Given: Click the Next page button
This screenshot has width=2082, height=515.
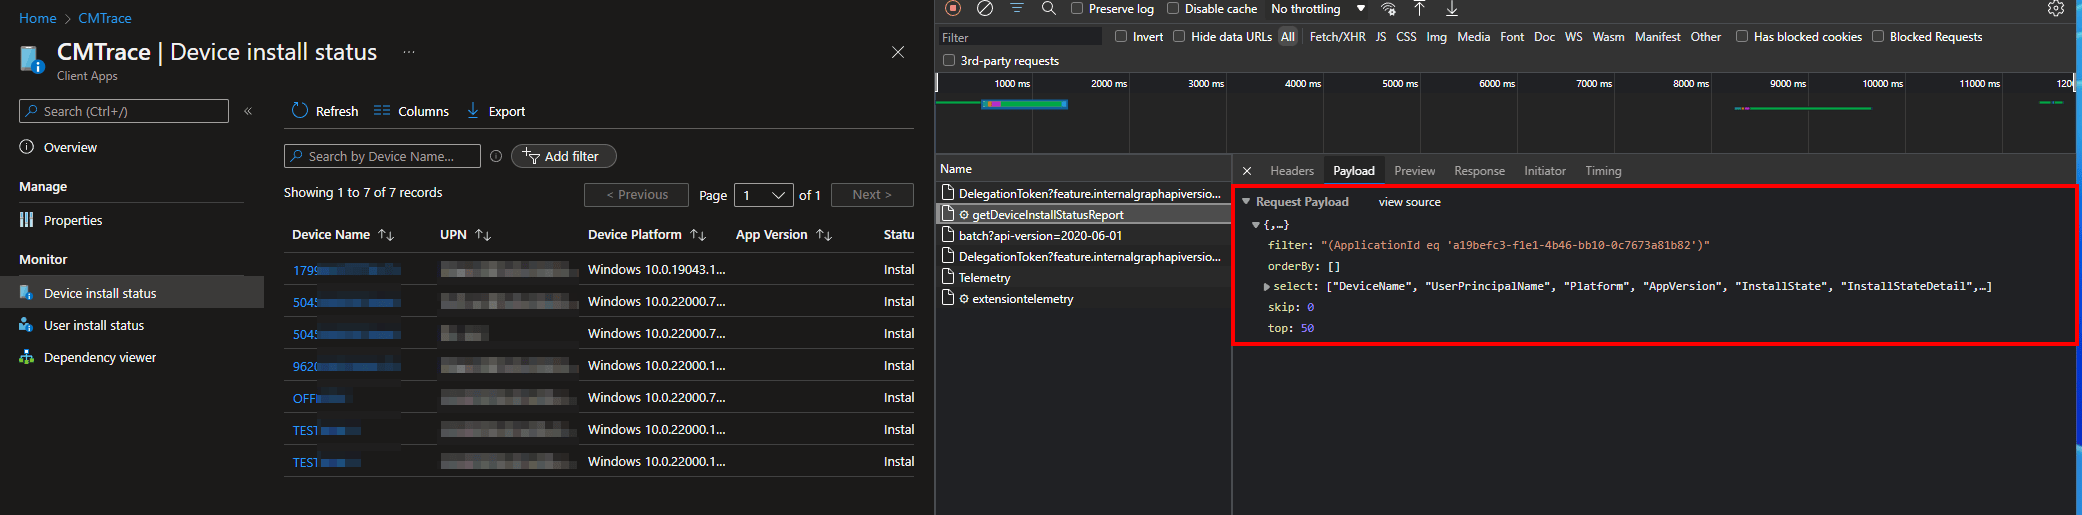Looking at the screenshot, I should pos(872,195).
